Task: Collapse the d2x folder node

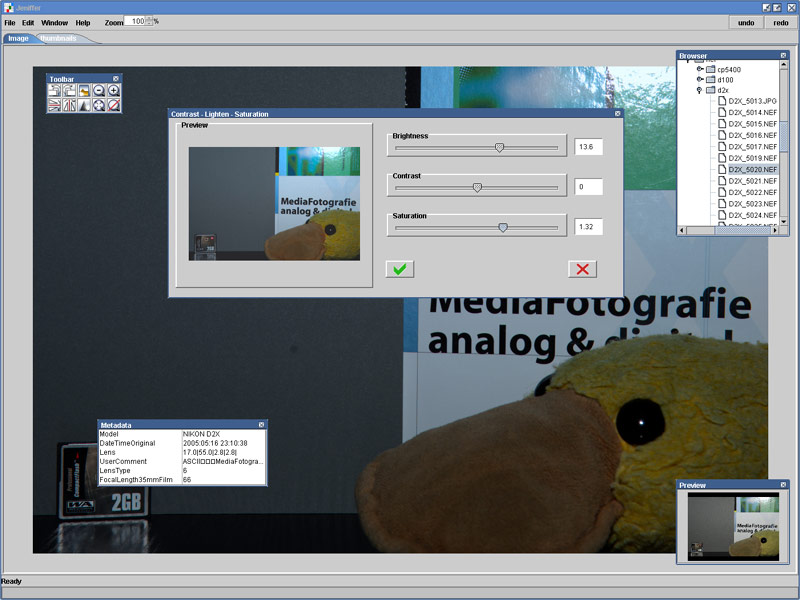Action: coord(699,90)
